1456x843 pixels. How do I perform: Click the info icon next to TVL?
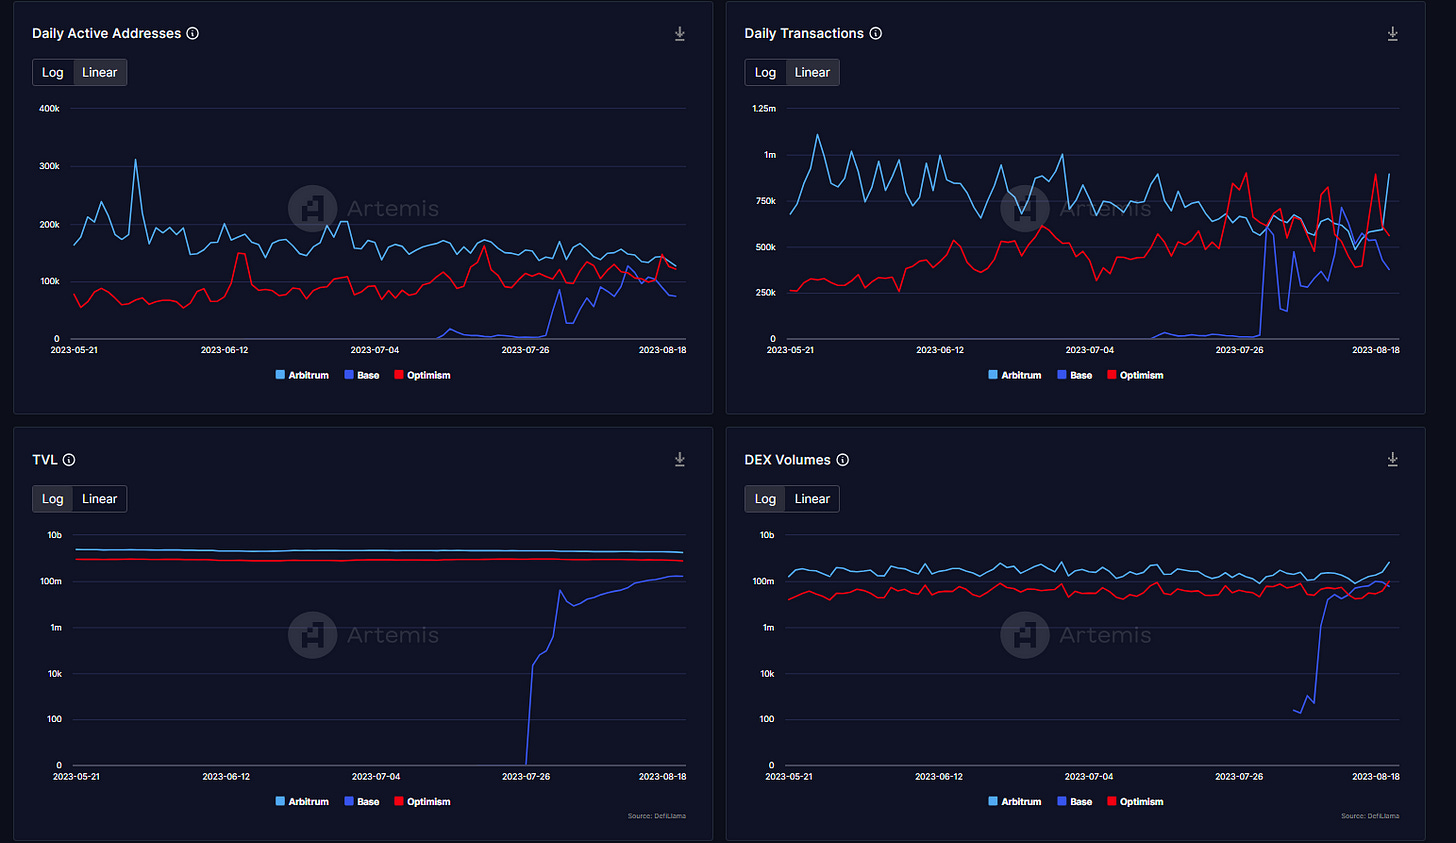click(69, 460)
